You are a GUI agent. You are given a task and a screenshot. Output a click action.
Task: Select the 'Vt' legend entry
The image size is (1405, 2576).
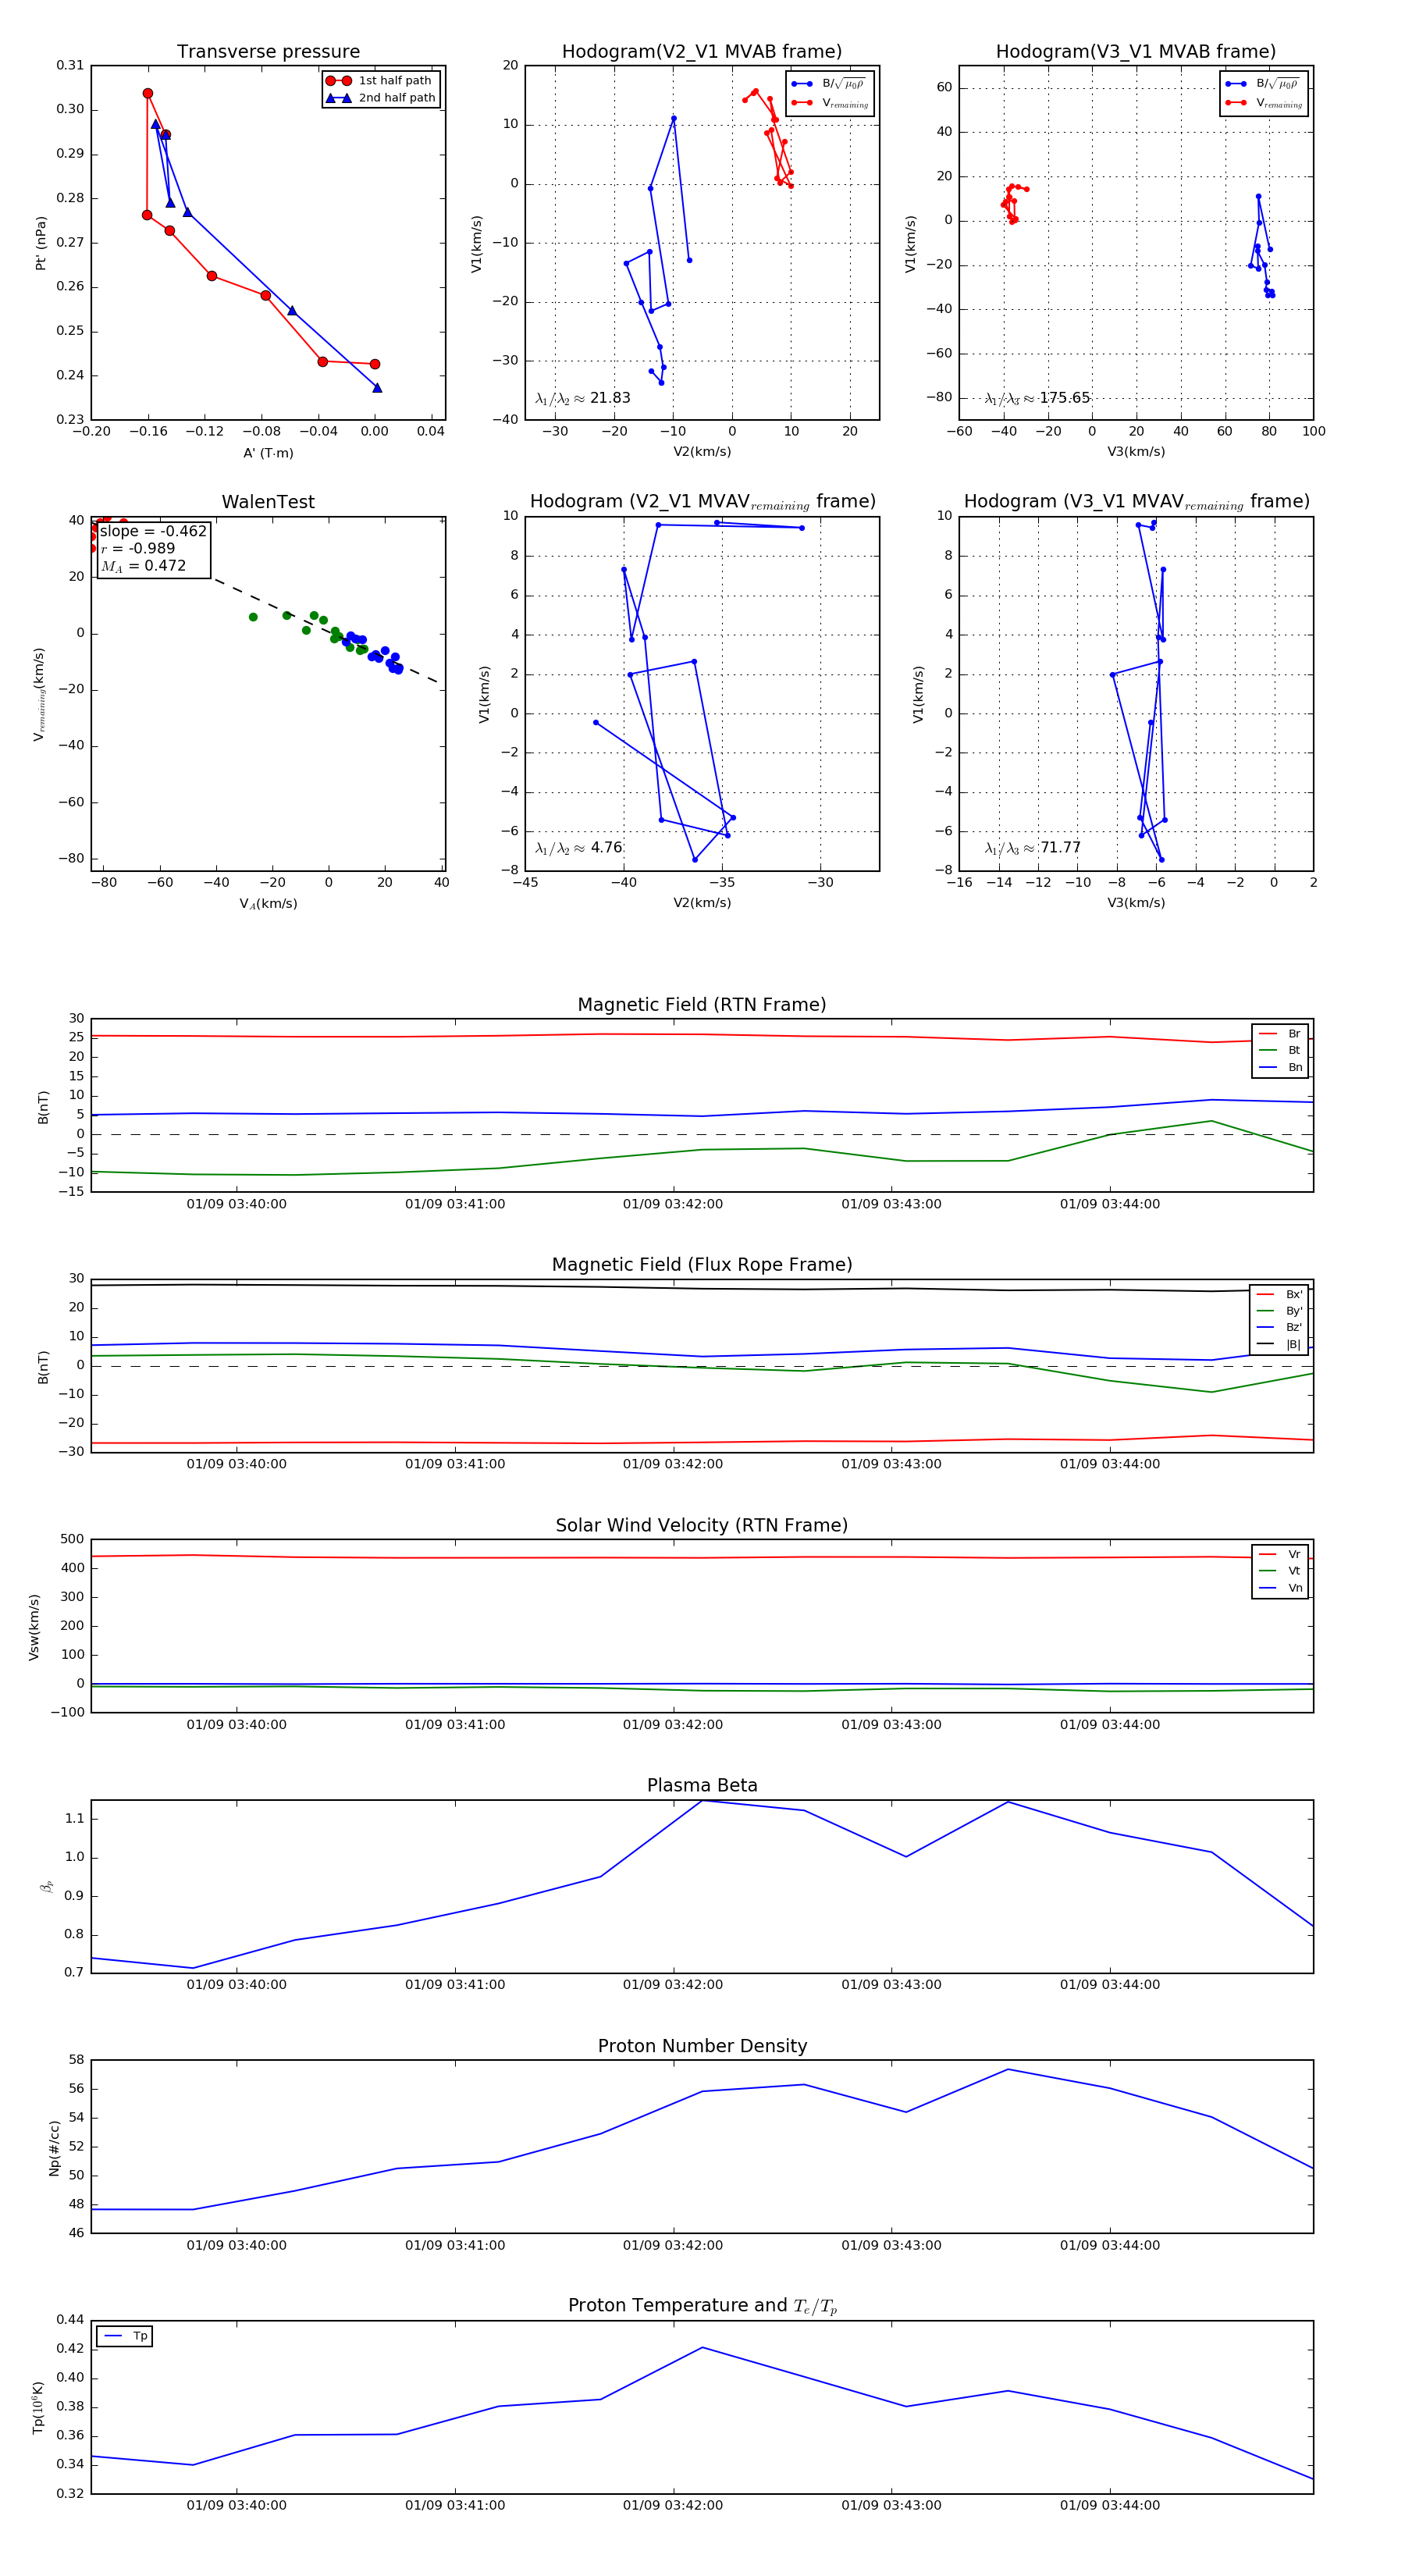[1280, 1571]
